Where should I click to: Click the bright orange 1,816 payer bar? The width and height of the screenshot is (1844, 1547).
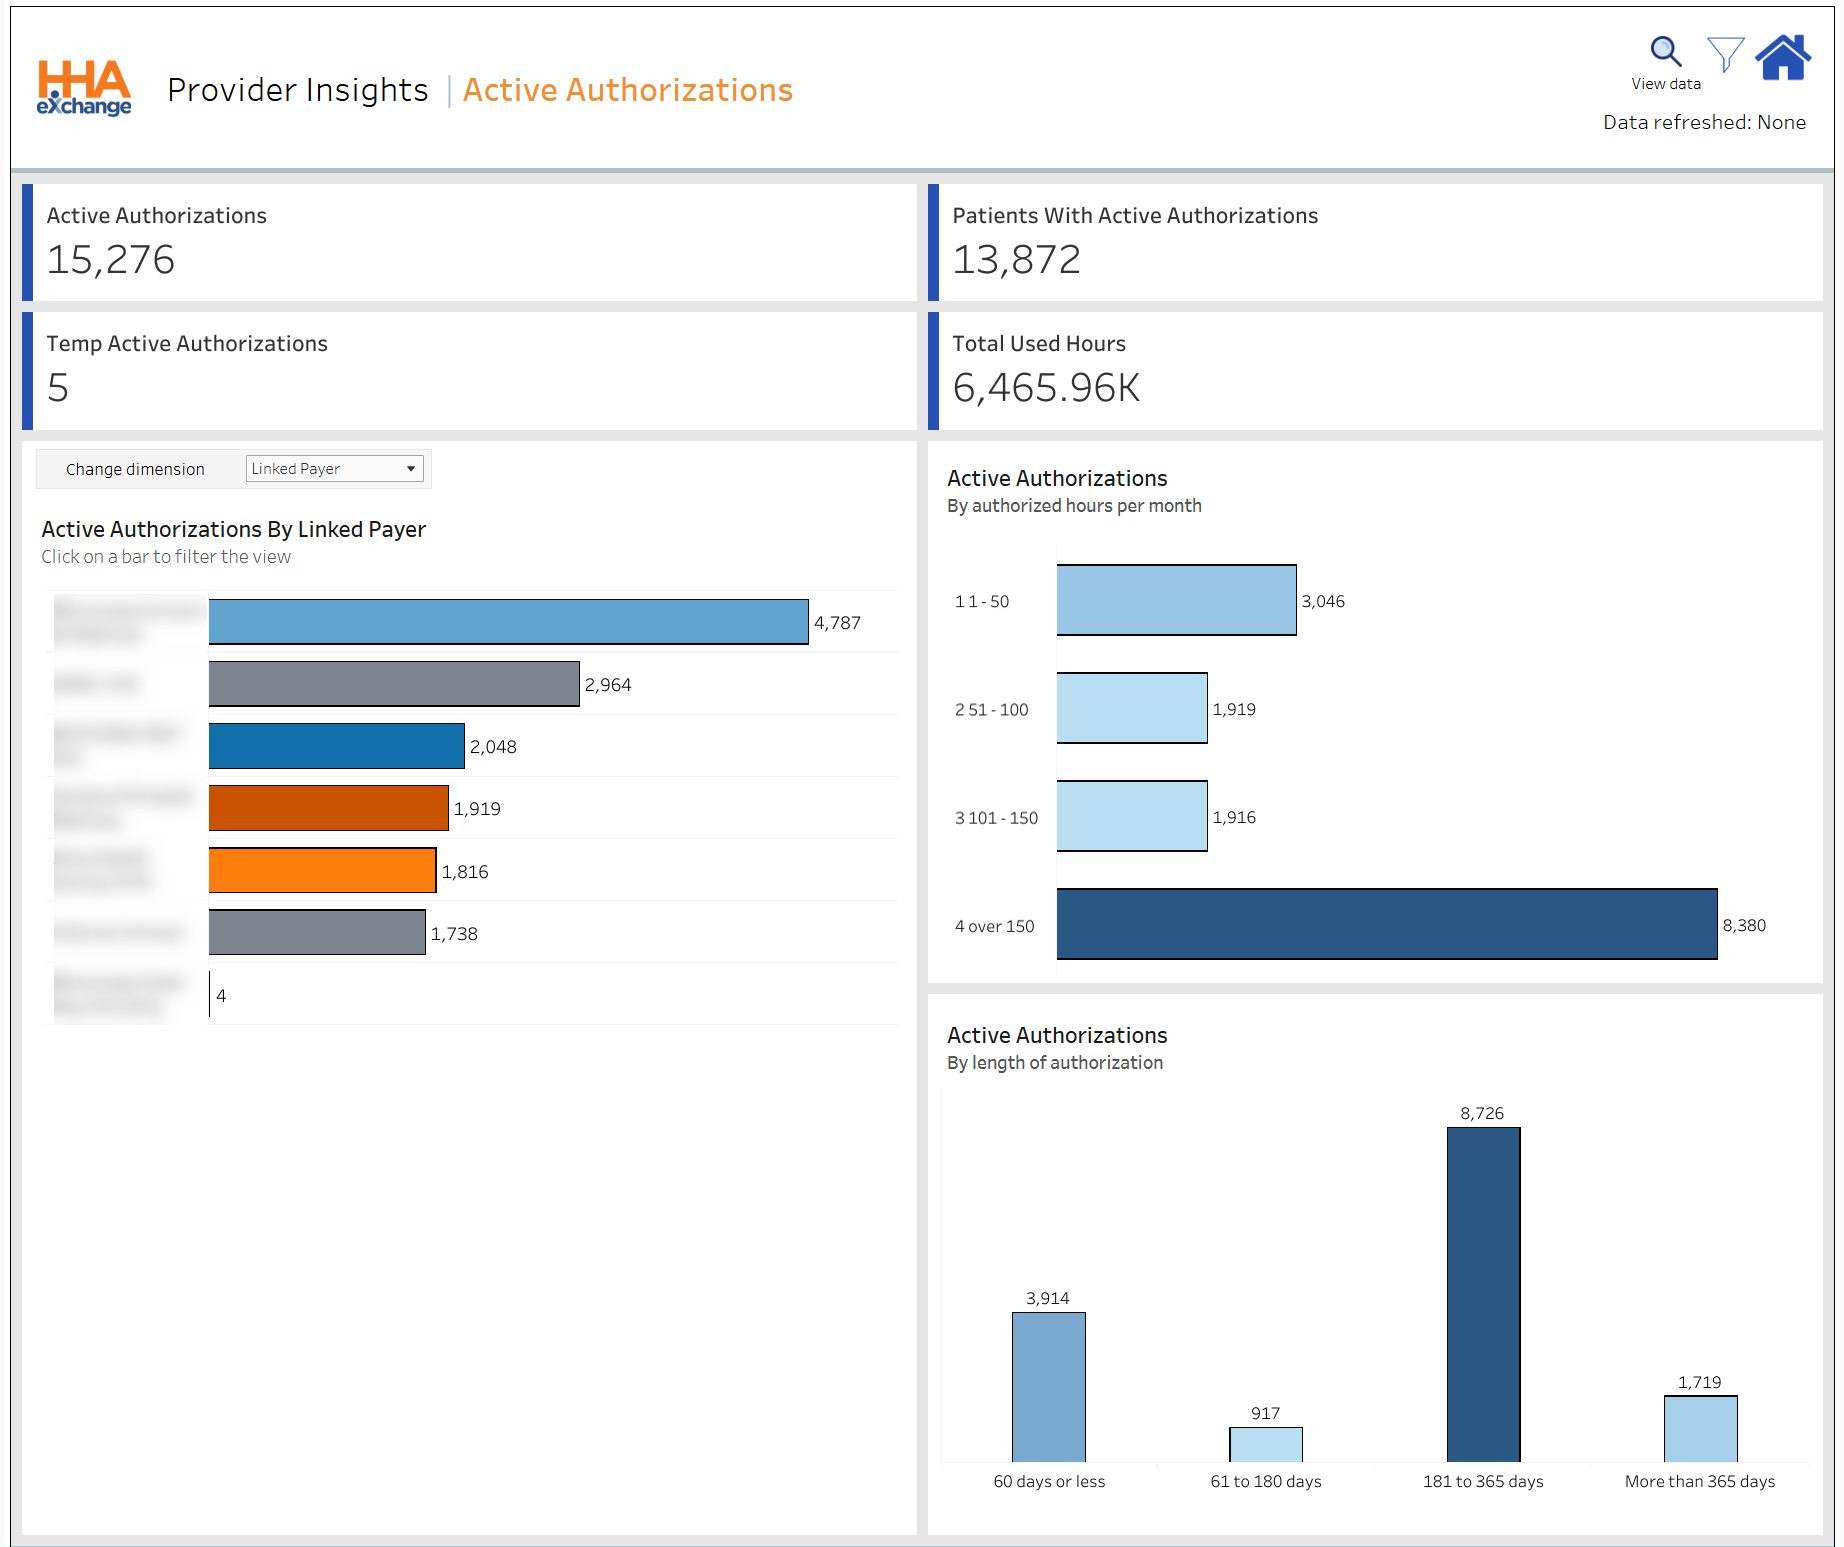click(x=322, y=870)
